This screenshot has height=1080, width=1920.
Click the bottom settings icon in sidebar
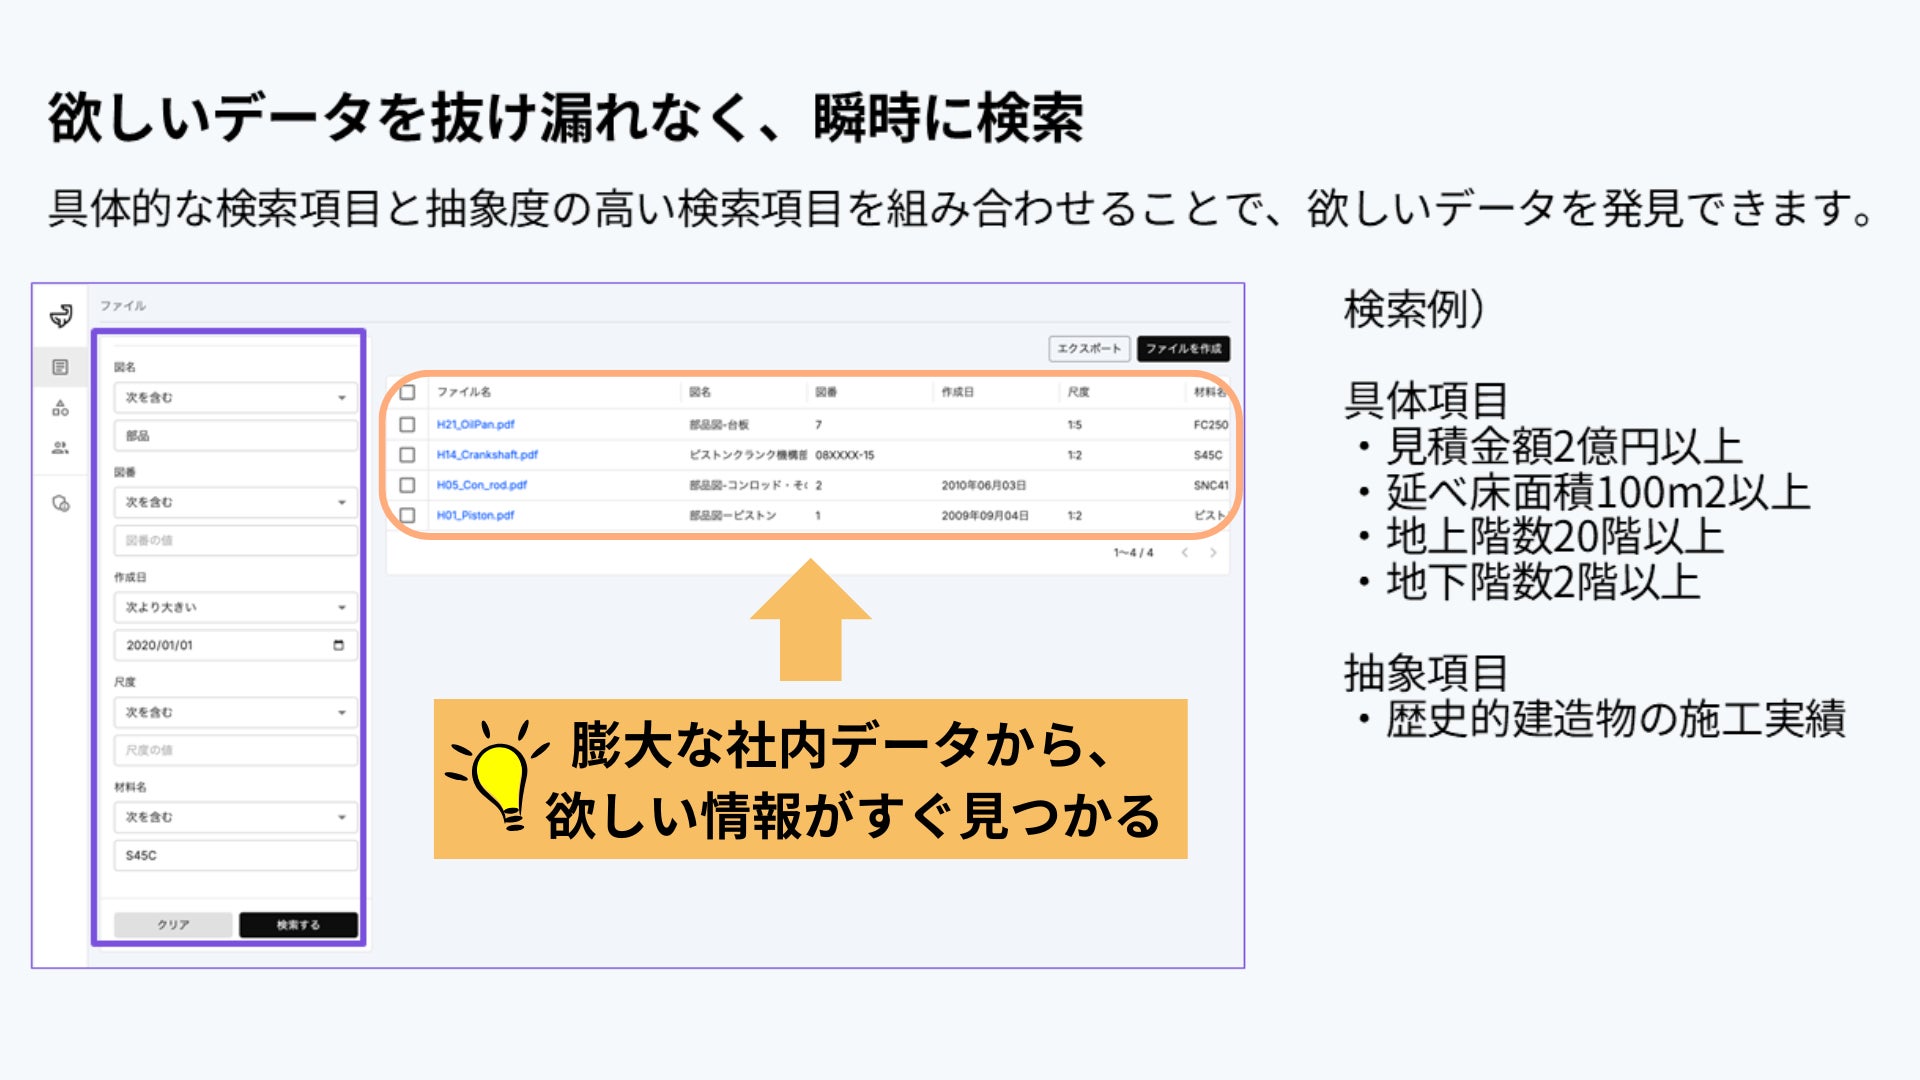pyautogui.click(x=61, y=504)
